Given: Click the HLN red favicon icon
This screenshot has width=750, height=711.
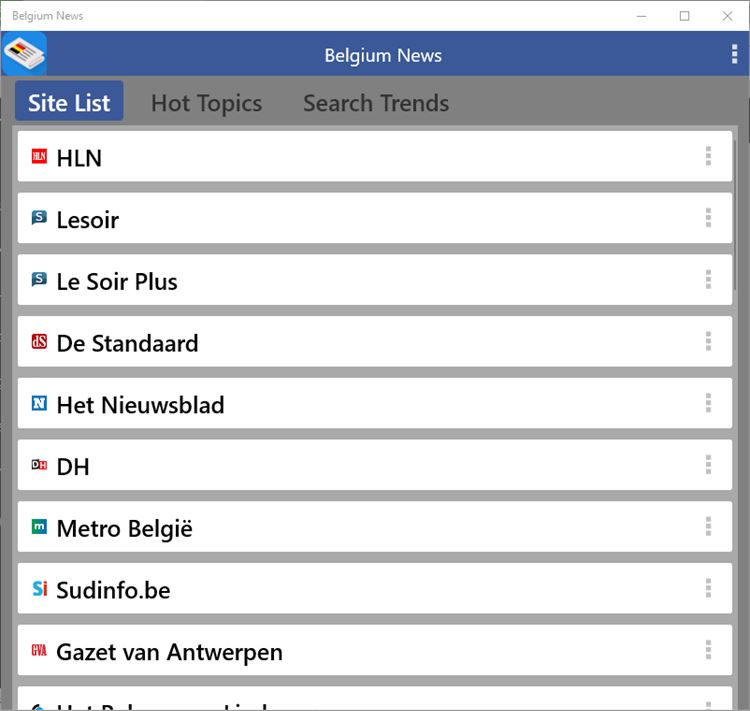Looking at the screenshot, I should point(39,157).
